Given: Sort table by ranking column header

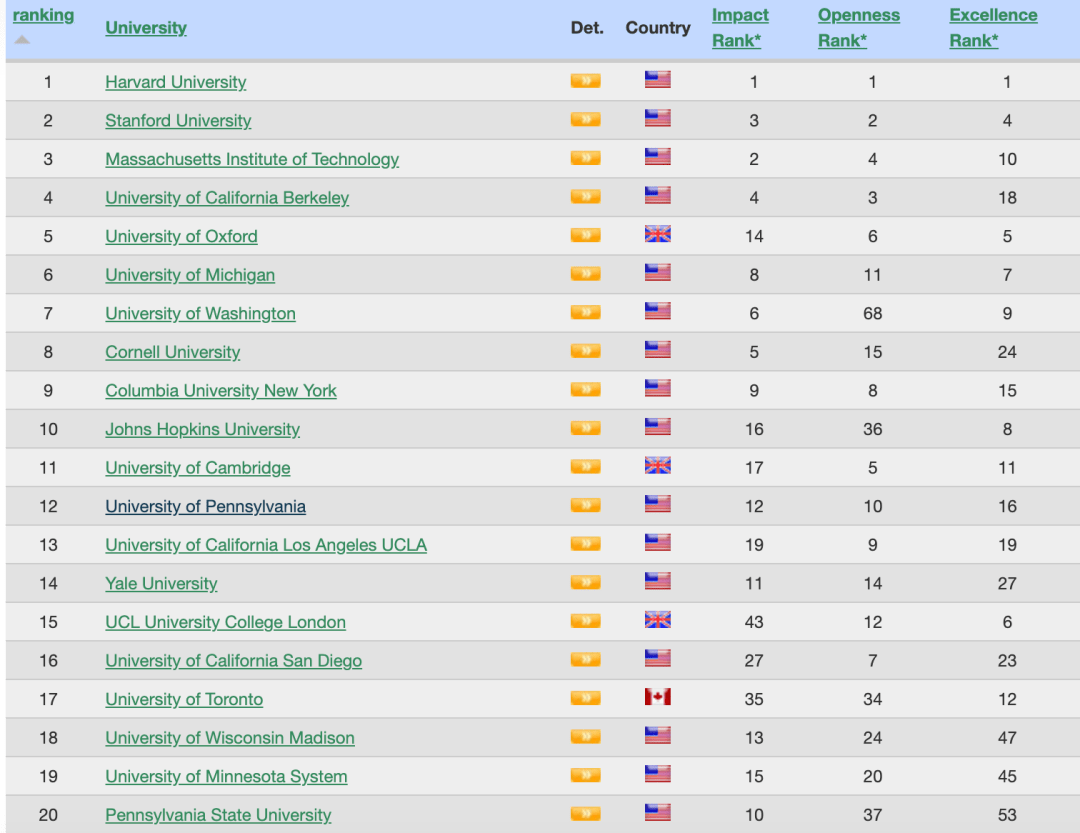Looking at the screenshot, I should coord(43,15).
